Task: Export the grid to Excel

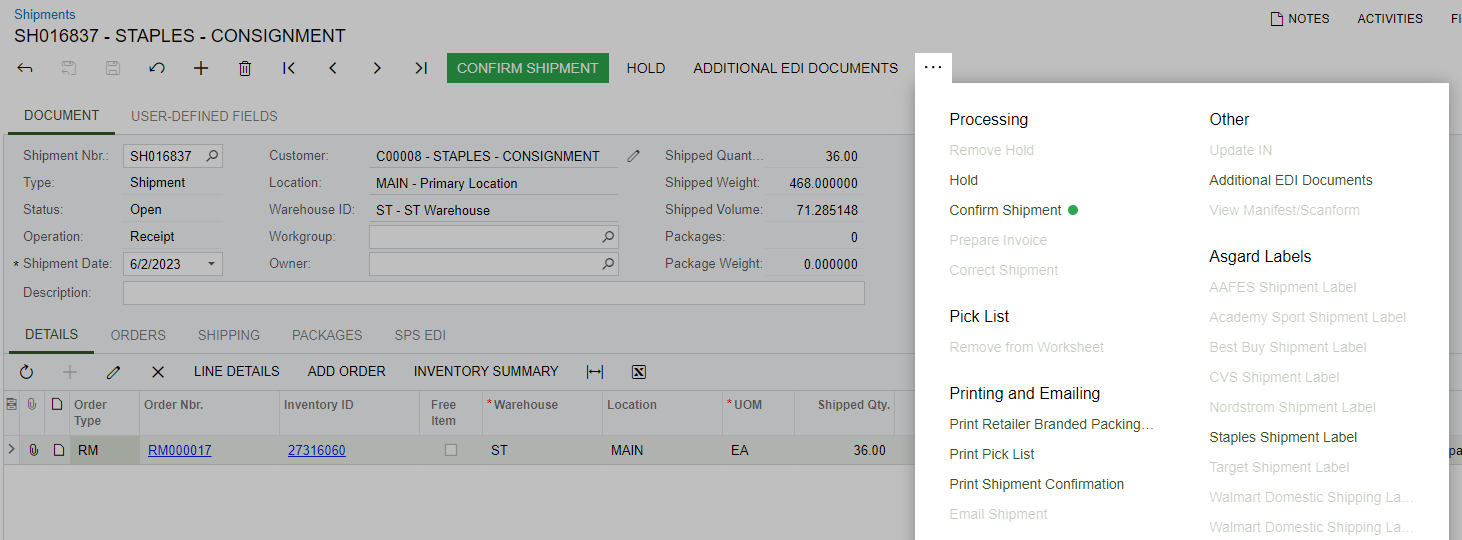Action: pyautogui.click(x=639, y=372)
